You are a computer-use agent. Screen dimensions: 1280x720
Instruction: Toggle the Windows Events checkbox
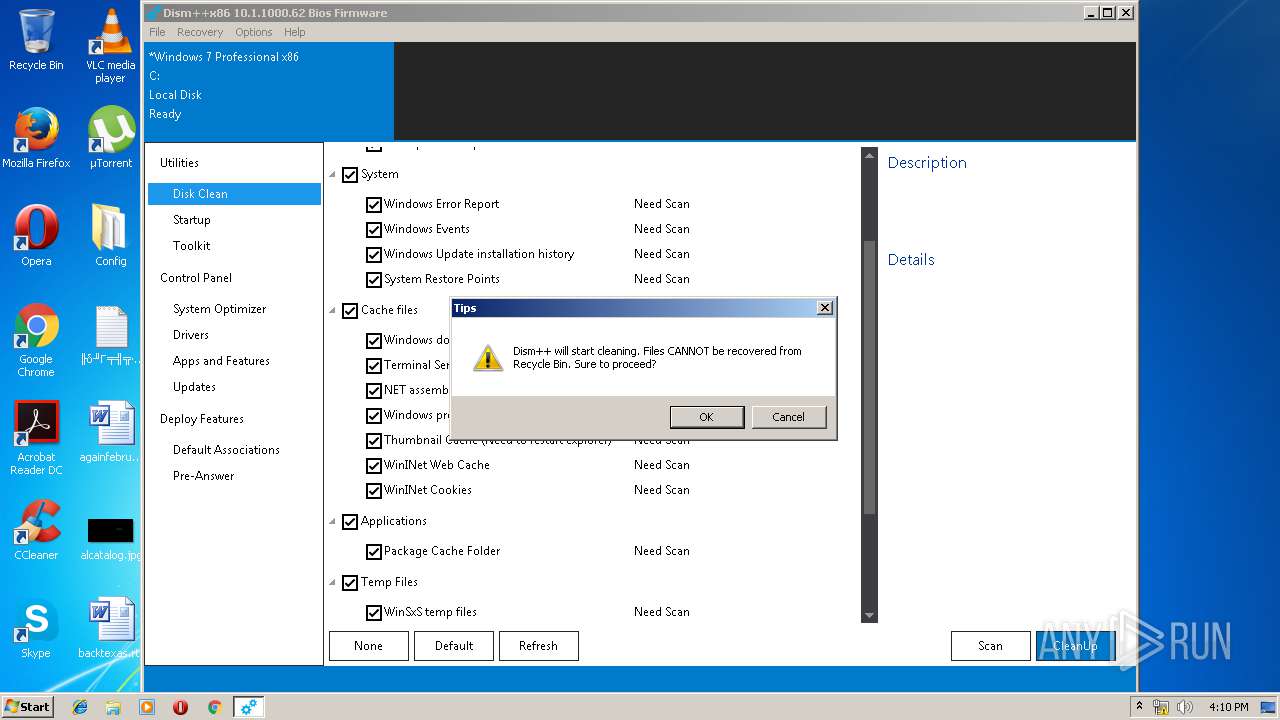pos(374,230)
